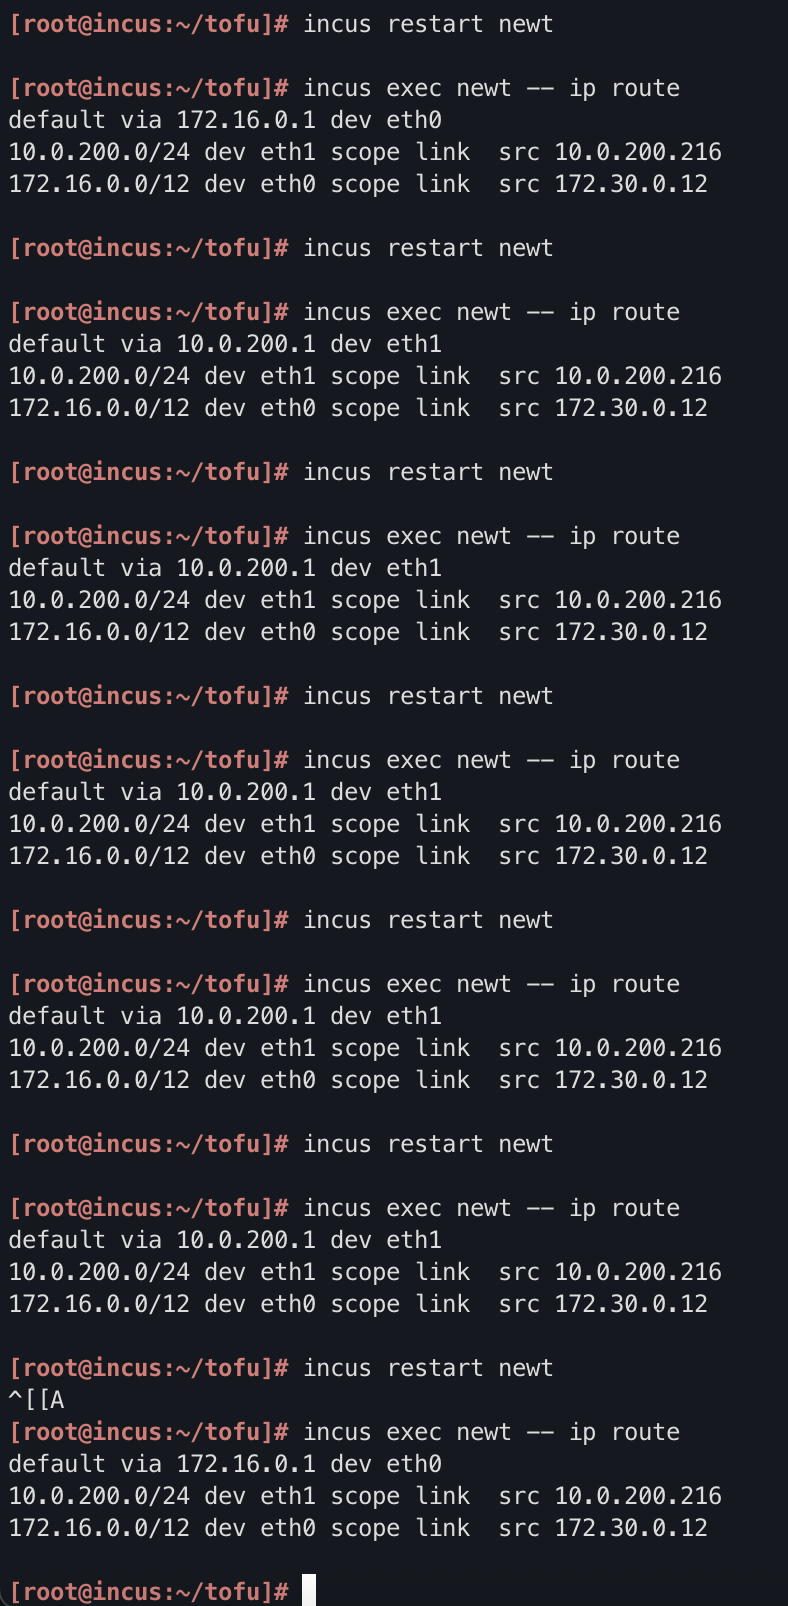
Task: Select the last "default via 10.0.200.1" route line
Action: tap(224, 1240)
